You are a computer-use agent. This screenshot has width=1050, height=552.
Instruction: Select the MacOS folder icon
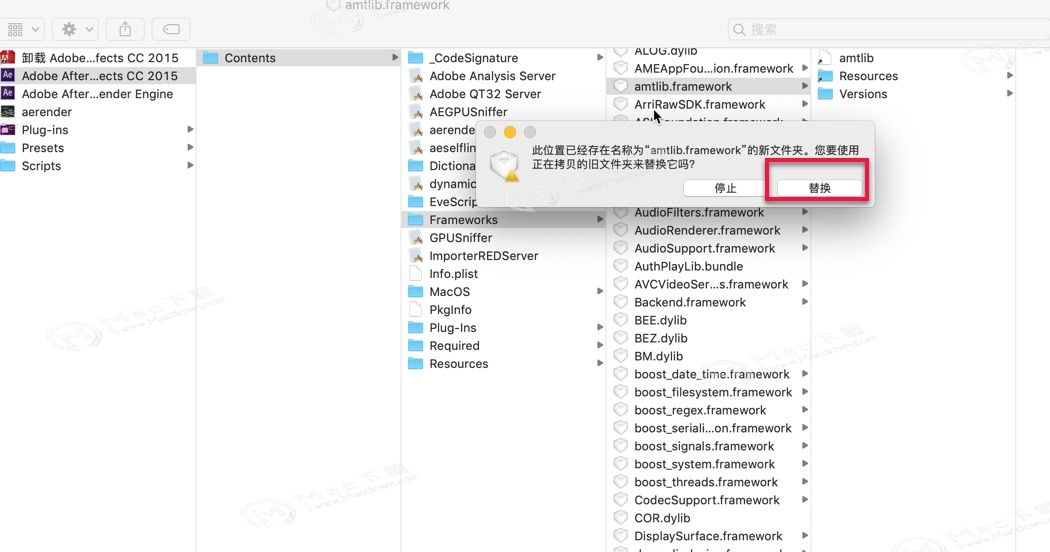click(416, 291)
